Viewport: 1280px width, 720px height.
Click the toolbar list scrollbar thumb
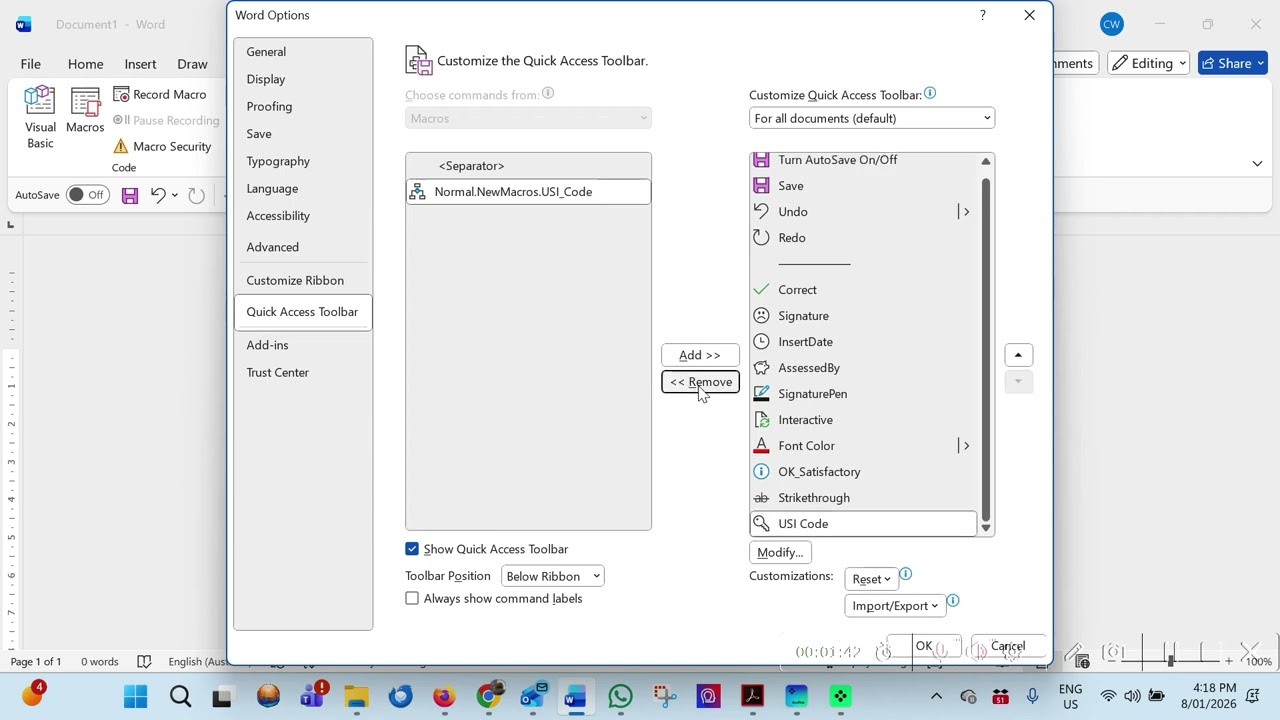pyautogui.click(x=986, y=349)
